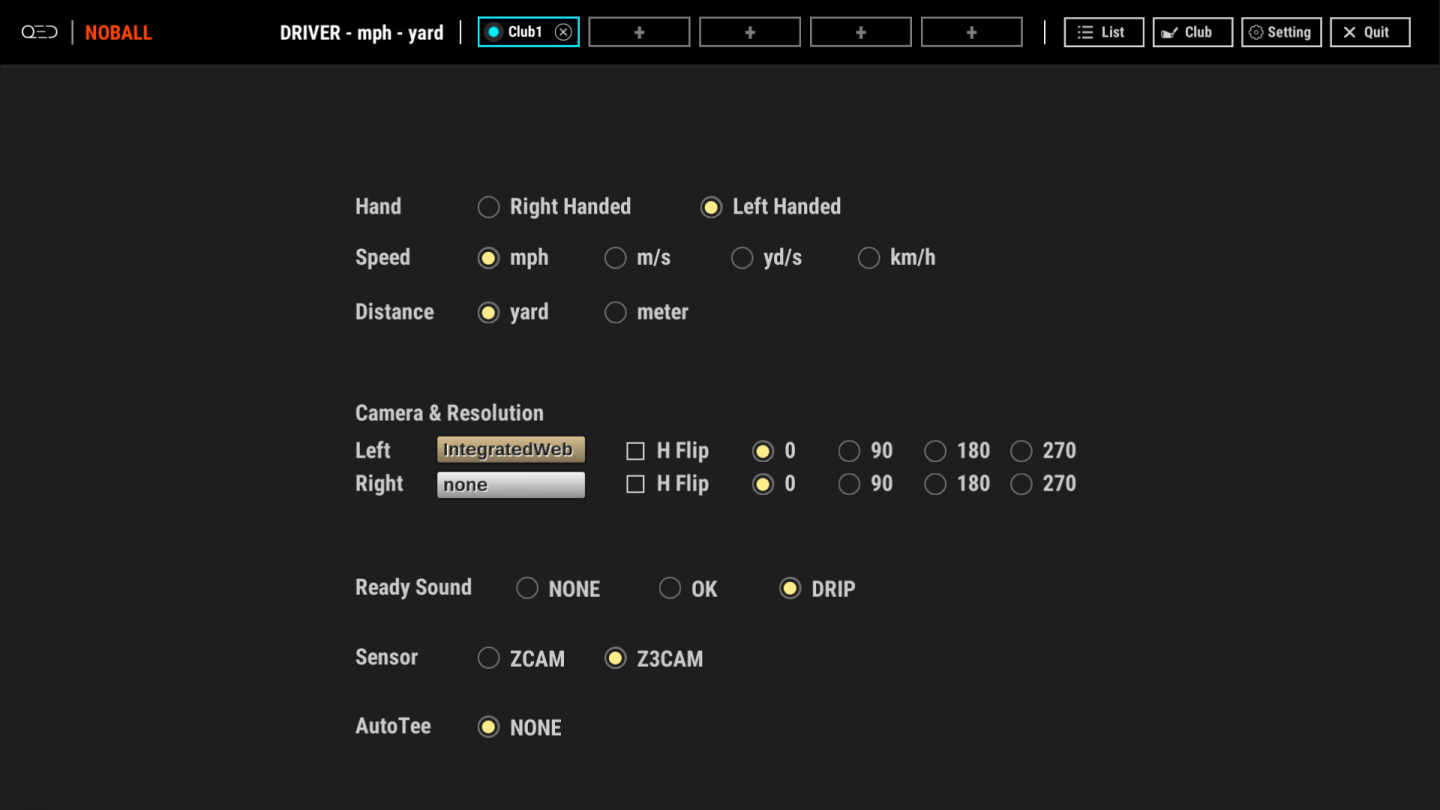Click the NOBALL logo
Viewport: 1440px width, 810px height.
click(118, 32)
